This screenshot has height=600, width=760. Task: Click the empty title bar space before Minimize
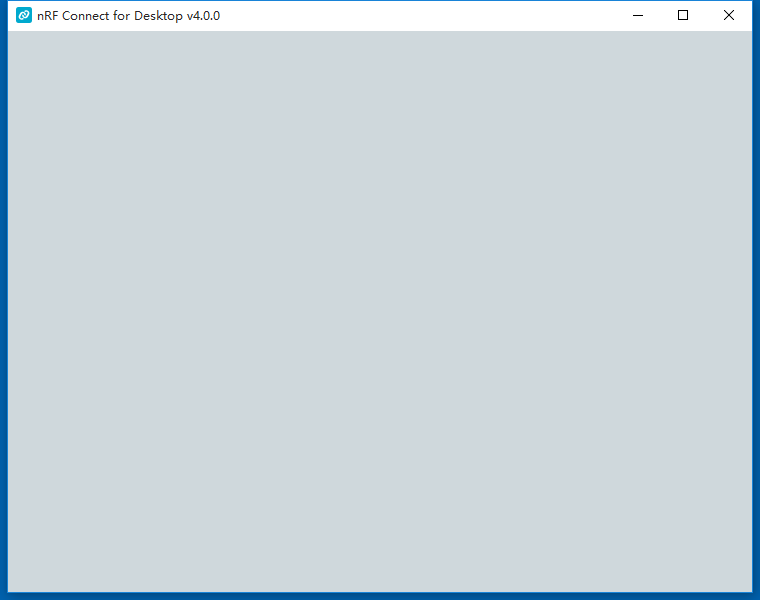point(420,16)
